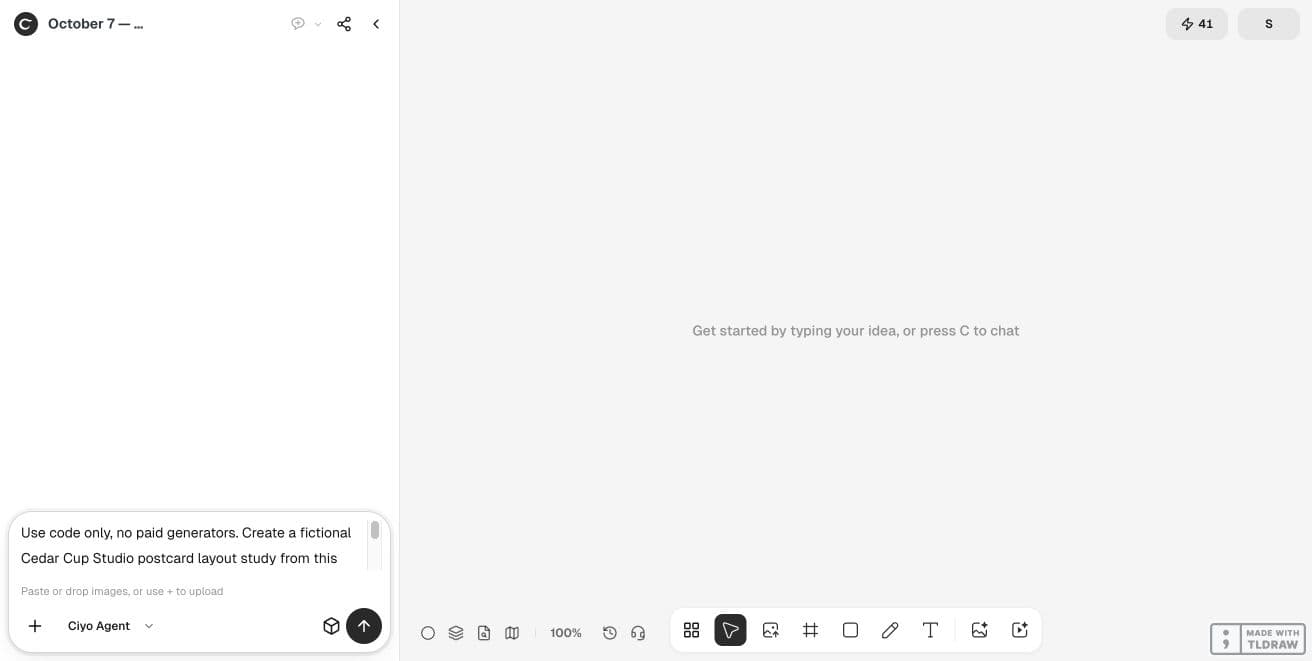Viewport: 1312px width, 661px height.
Task: Click the 3D cube icon in the chat box
Action: point(331,626)
